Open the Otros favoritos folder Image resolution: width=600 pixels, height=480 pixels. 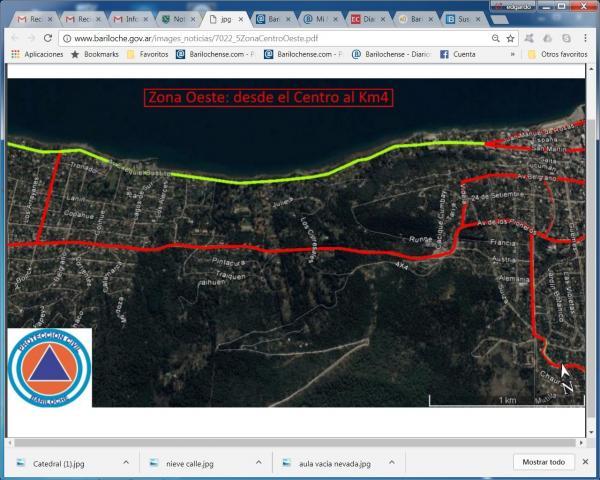[x=557, y=54]
